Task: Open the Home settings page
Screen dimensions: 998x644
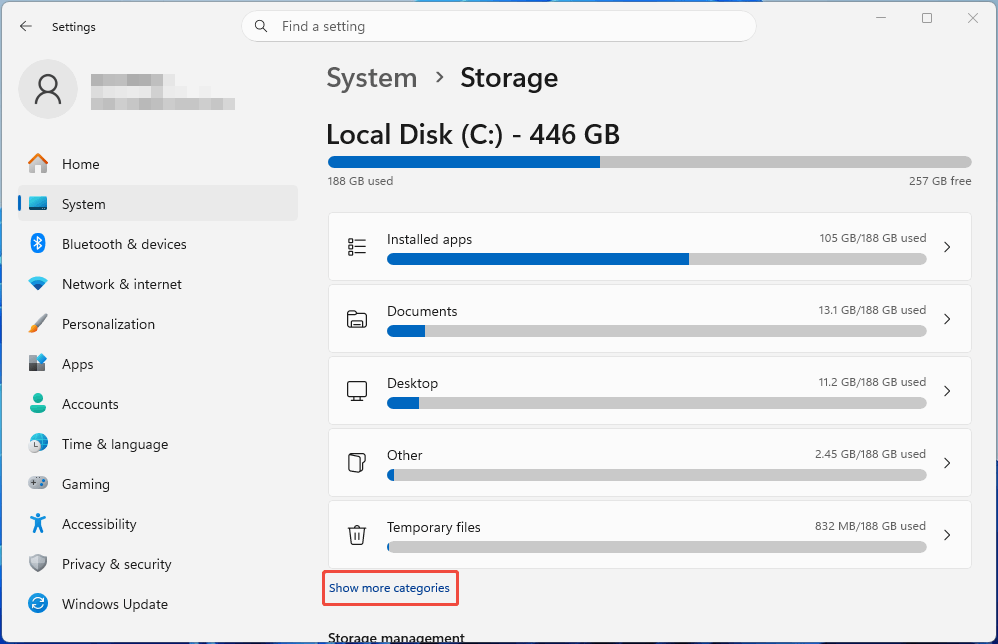Action: (x=158, y=164)
